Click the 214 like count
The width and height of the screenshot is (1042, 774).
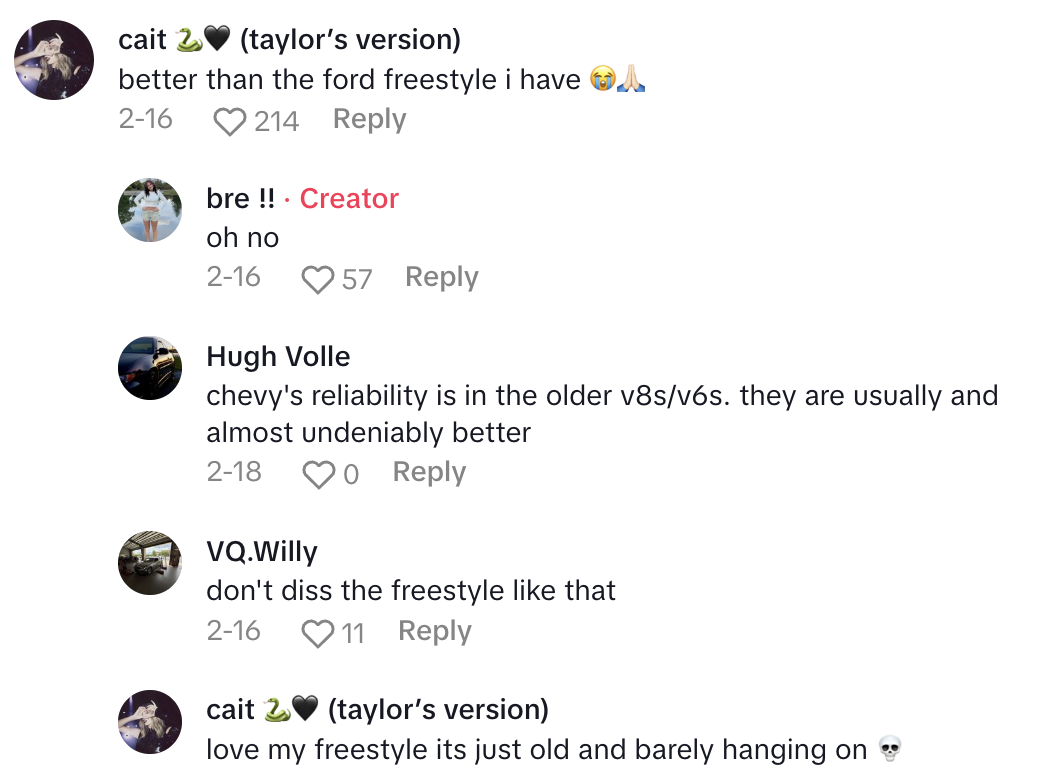click(276, 122)
